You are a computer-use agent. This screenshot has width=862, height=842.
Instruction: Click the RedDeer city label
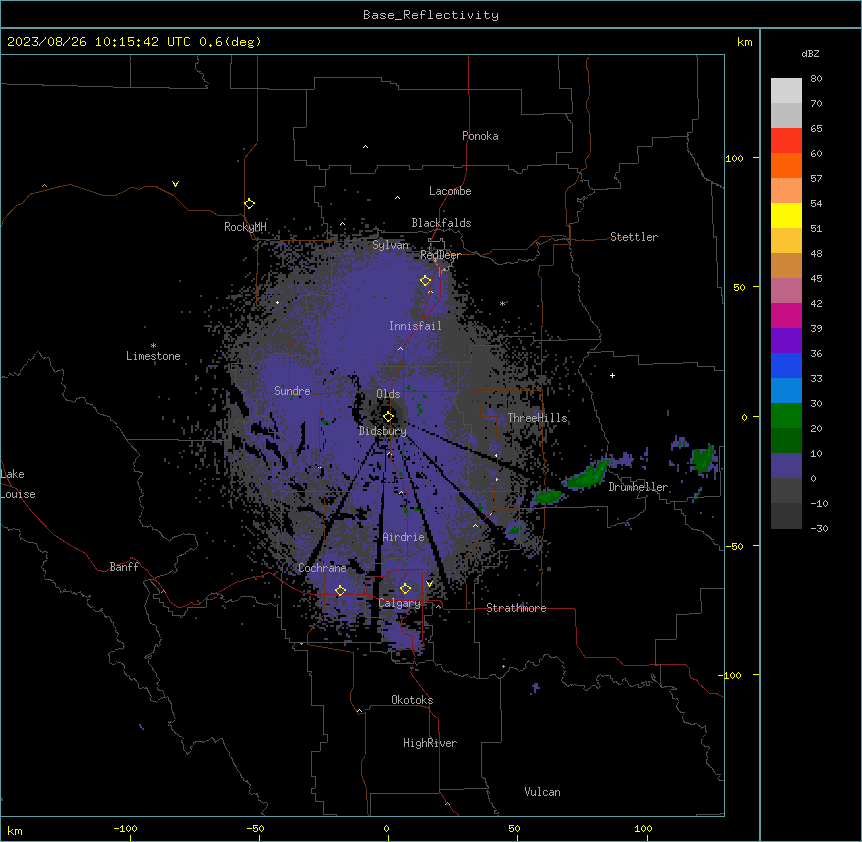tap(440, 255)
